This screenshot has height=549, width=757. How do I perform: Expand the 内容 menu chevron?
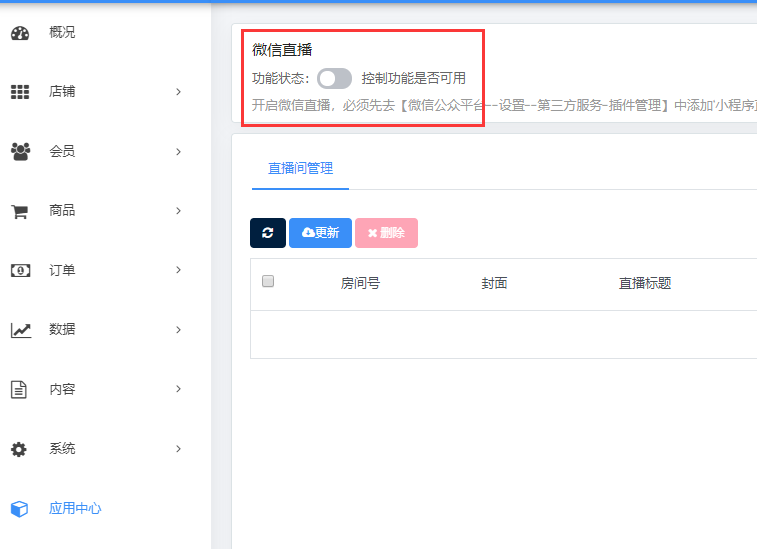(x=179, y=389)
